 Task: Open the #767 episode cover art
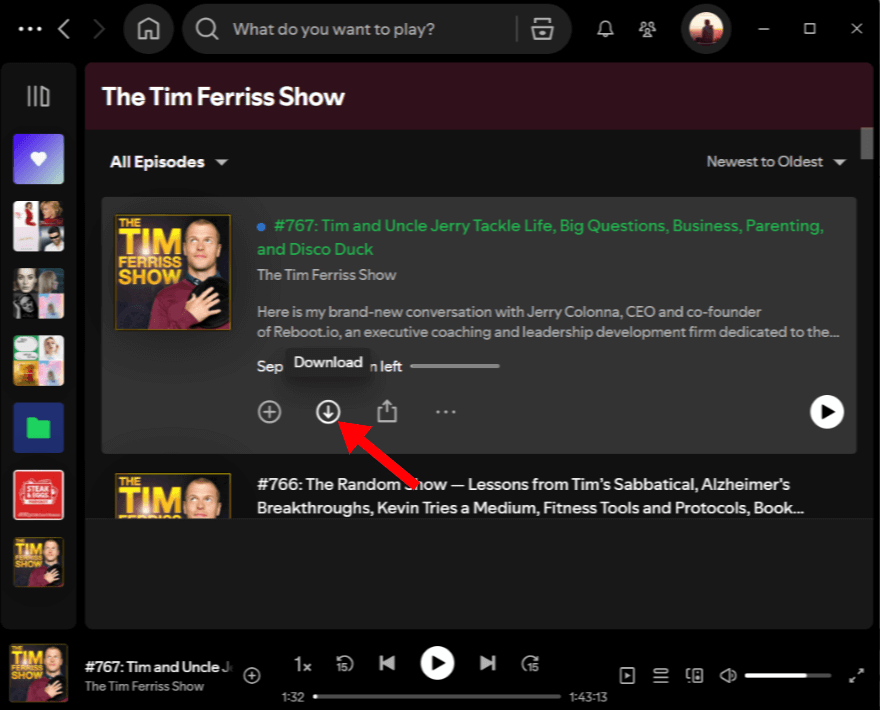[x=173, y=272]
